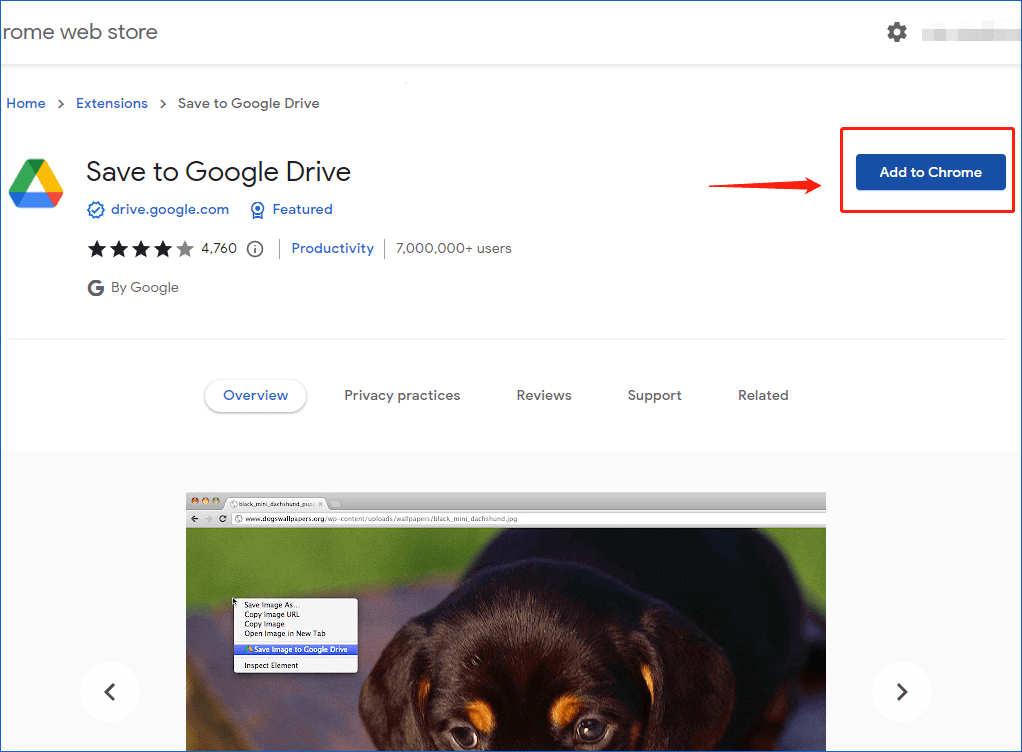The height and width of the screenshot is (752, 1022).
Task: Click the Featured award badge icon
Action: click(257, 210)
